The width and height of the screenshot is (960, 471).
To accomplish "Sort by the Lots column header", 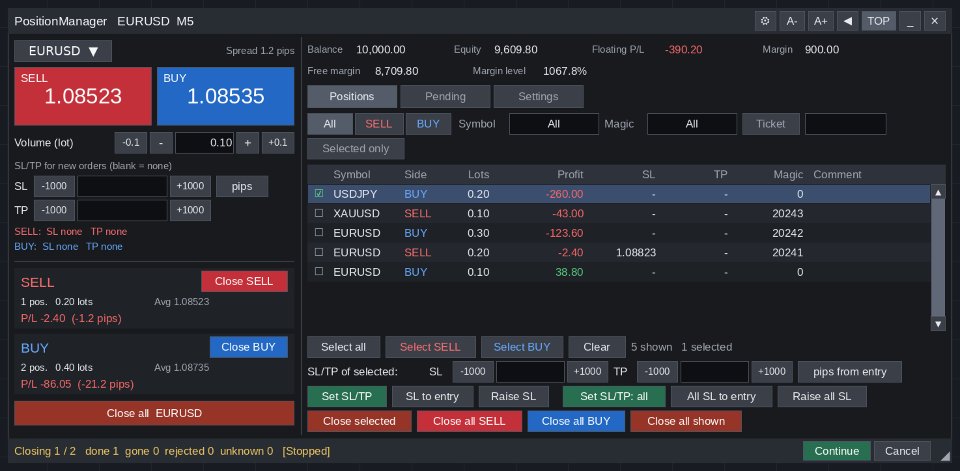I will (x=478, y=175).
